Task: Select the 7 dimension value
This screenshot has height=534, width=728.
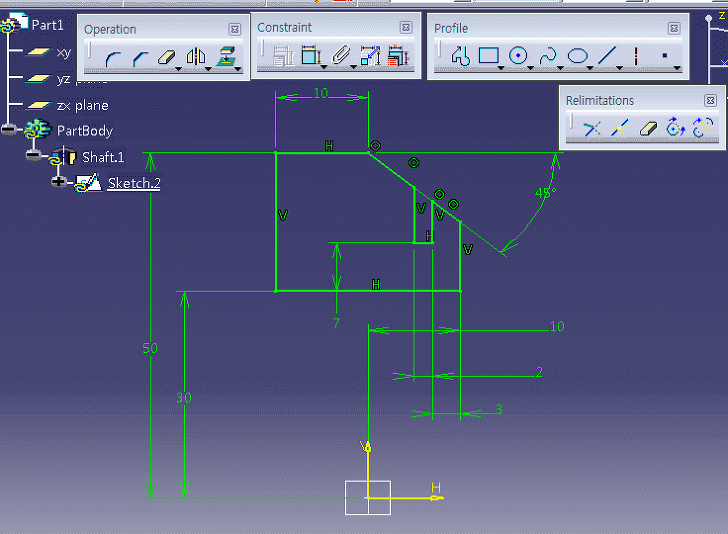Action: click(x=336, y=323)
